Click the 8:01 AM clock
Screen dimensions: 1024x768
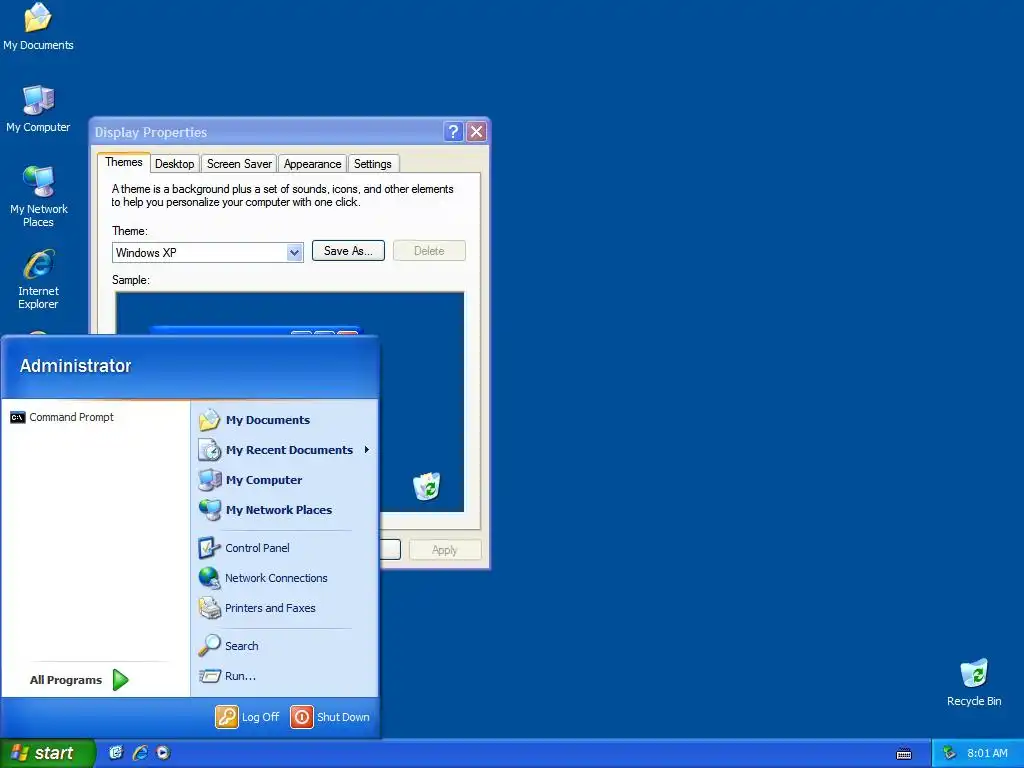987,753
